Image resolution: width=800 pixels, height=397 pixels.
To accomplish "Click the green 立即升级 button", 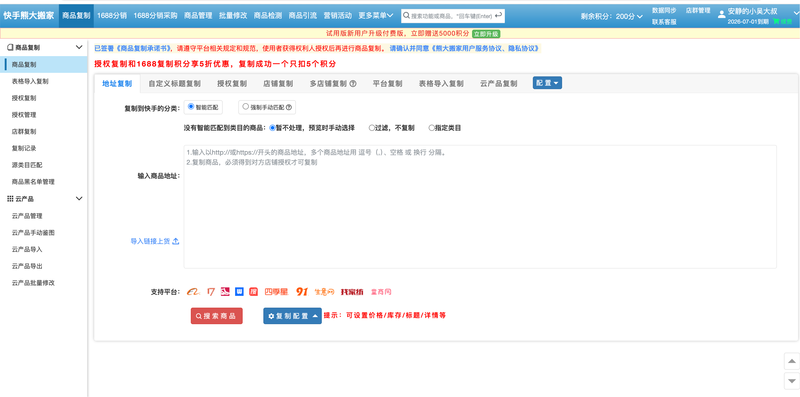I will (x=486, y=34).
